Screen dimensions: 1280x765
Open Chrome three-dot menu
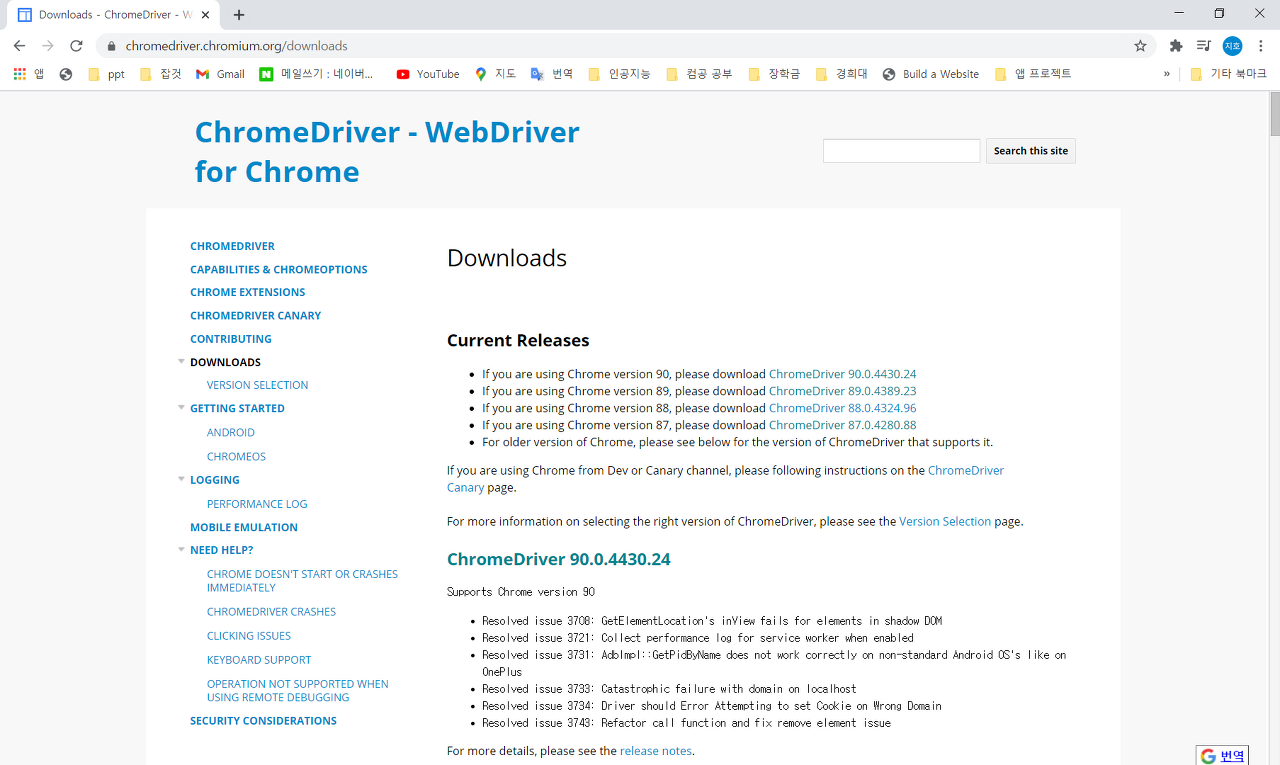tap(1261, 46)
